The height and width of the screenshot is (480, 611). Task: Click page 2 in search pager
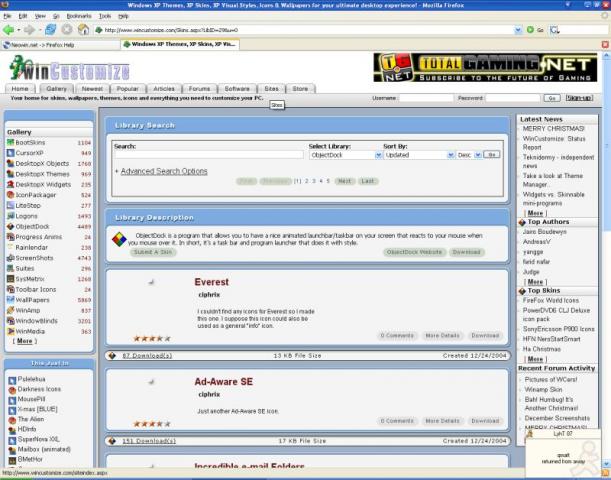[x=307, y=181]
